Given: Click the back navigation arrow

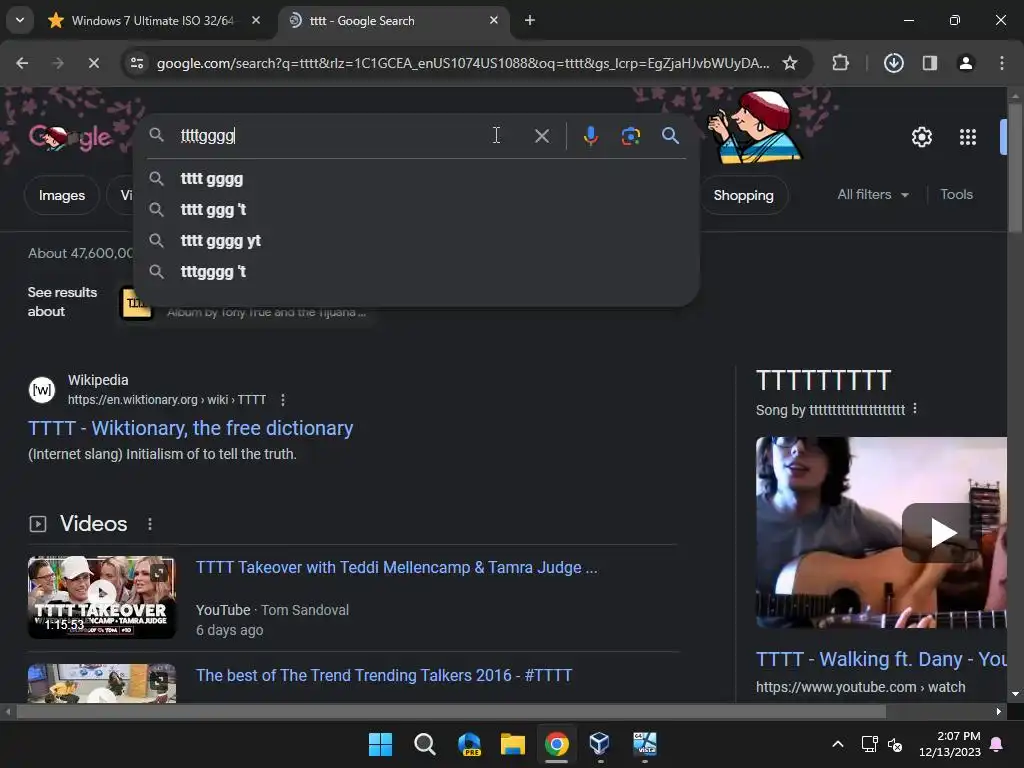Looking at the screenshot, I should coord(22,63).
